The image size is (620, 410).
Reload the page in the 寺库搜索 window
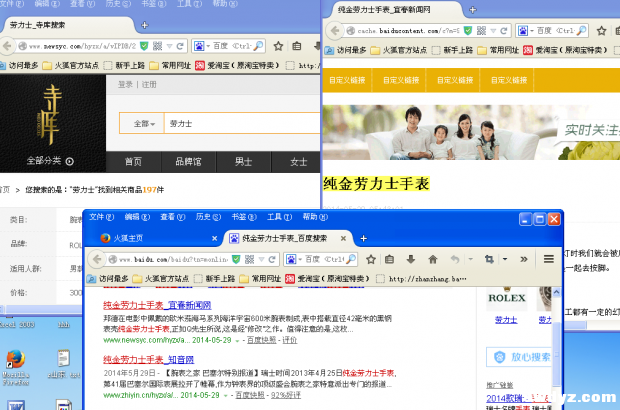[x=180, y=46]
